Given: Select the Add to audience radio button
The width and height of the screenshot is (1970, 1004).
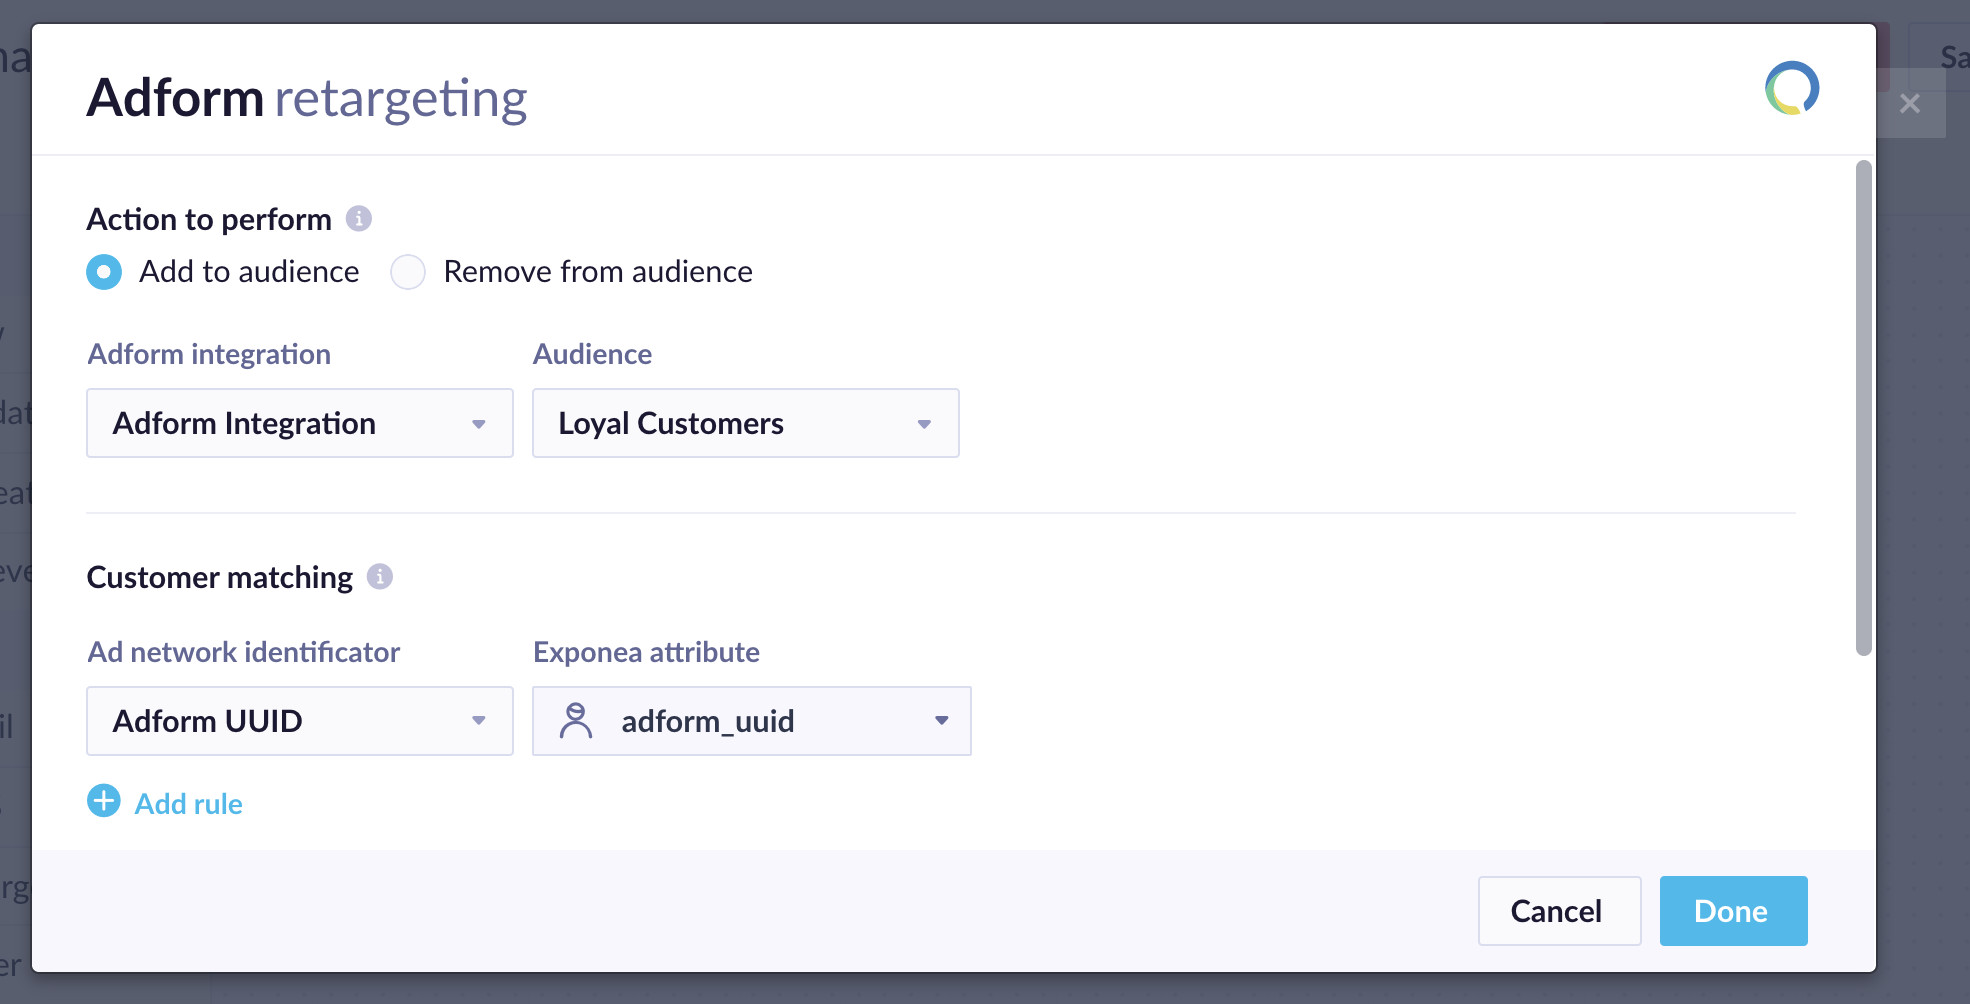Looking at the screenshot, I should click(x=104, y=272).
